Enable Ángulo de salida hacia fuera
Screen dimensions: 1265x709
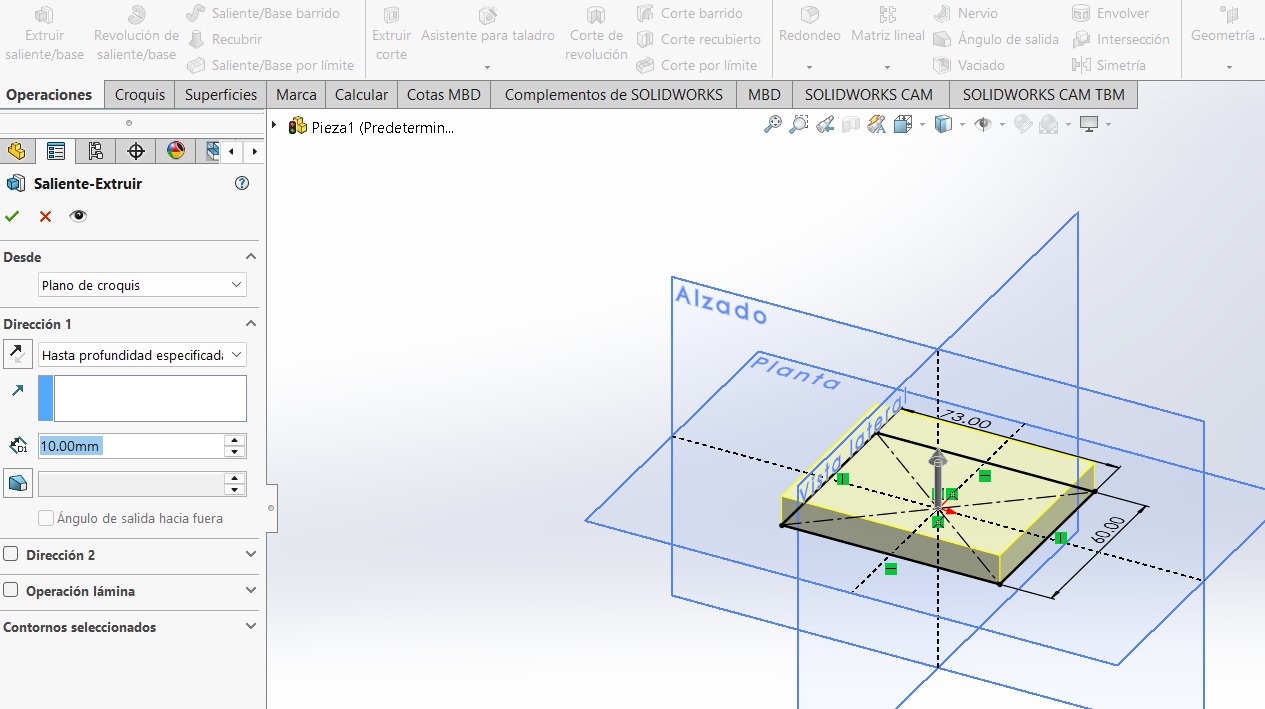point(44,518)
